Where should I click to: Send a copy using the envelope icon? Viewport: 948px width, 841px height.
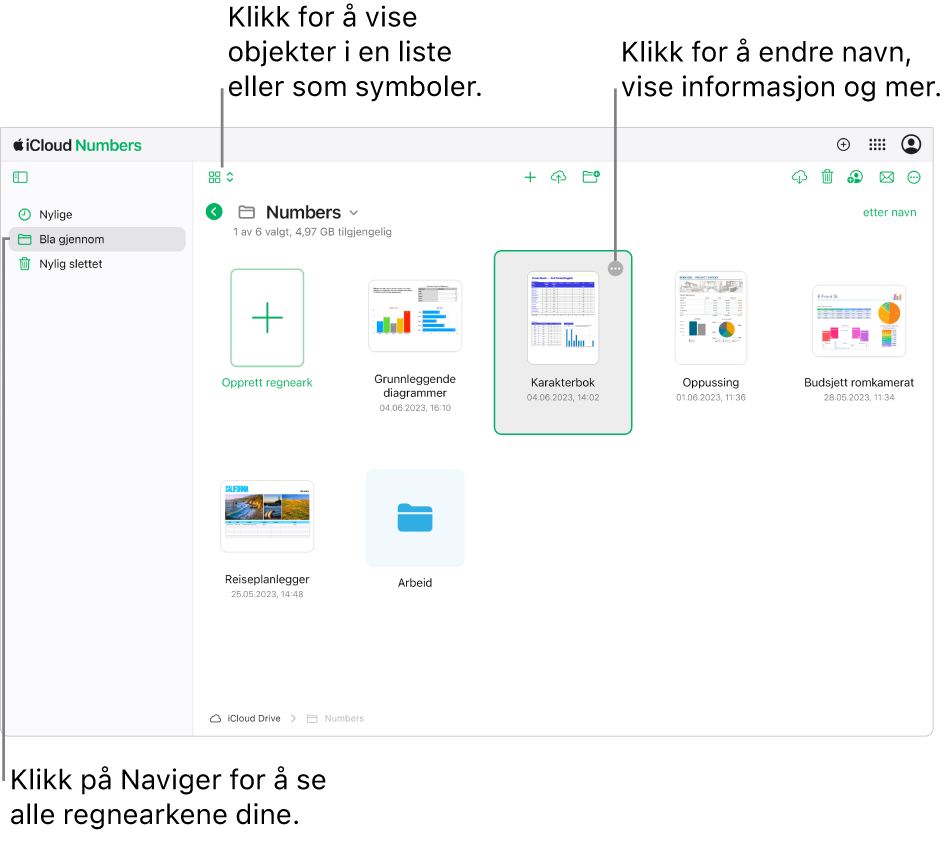(x=886, y=177)
